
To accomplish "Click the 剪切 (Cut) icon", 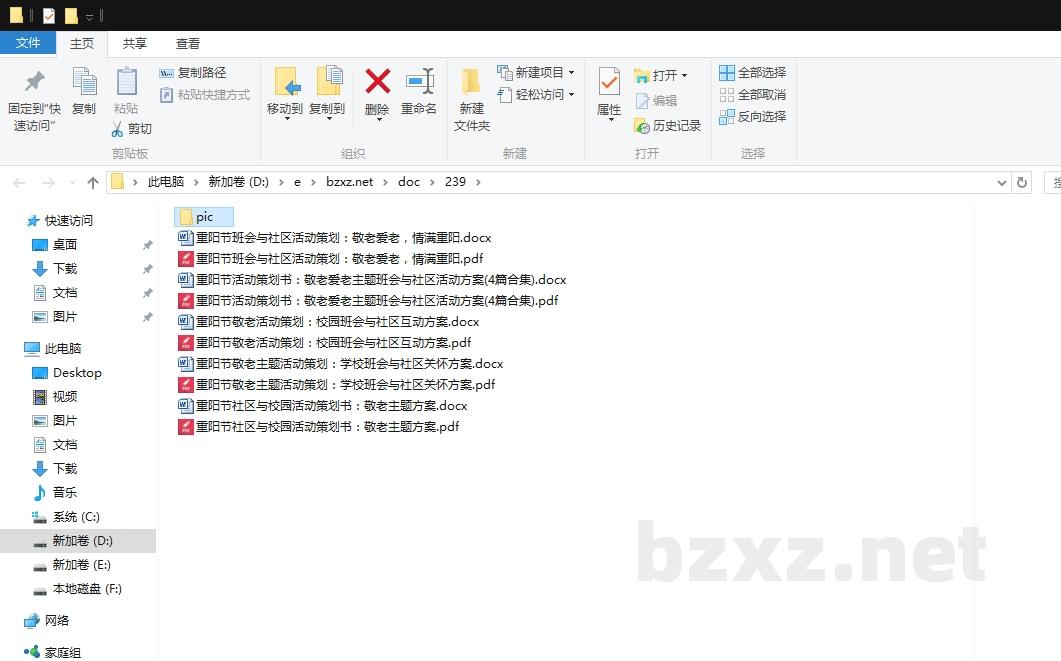I will point(134,128).
